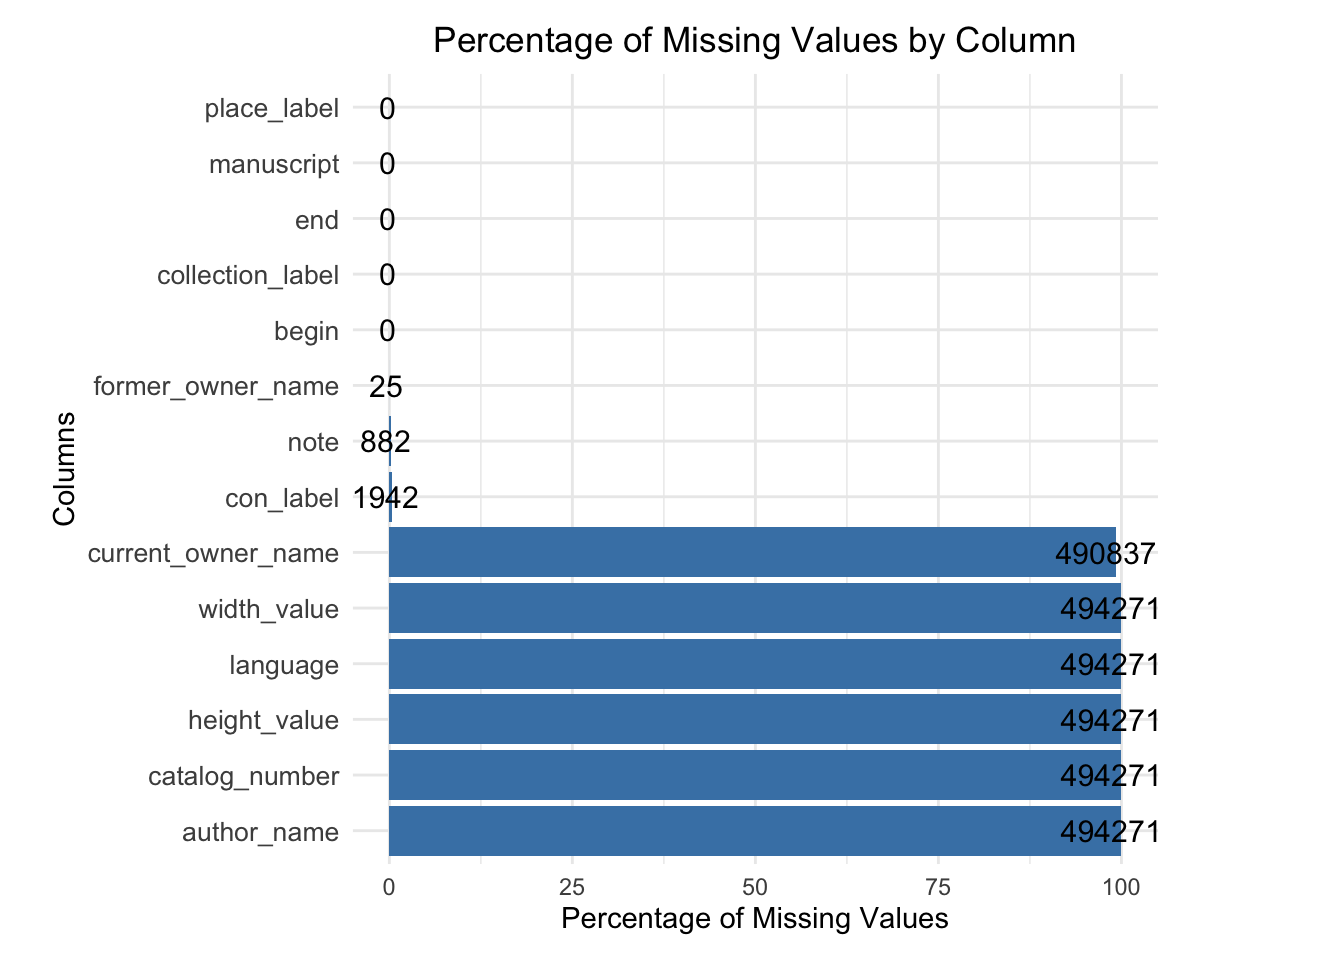Click the x-axis tick label 25

point(572,886)
